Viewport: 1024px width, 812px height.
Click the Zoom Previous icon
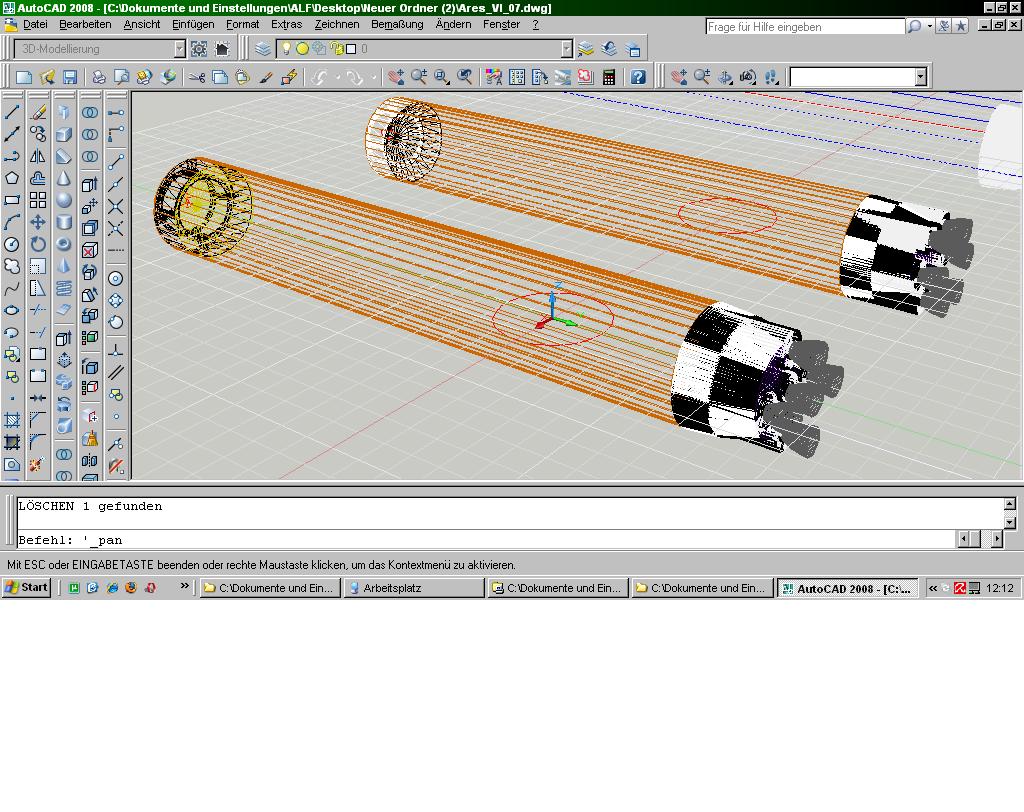(464, 77)
